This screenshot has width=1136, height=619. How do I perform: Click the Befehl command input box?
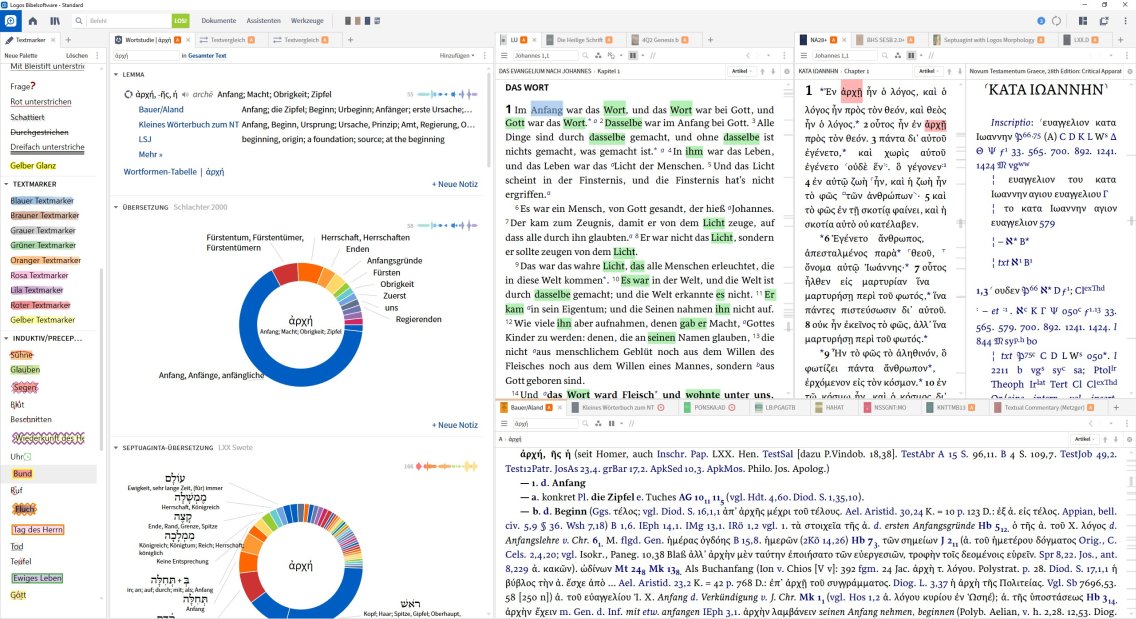[128, 21]
